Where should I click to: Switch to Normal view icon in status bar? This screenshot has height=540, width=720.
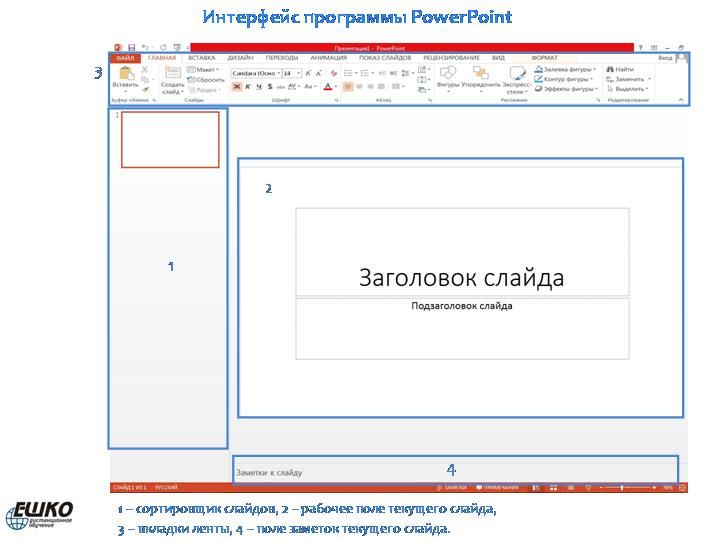(536, 488)
